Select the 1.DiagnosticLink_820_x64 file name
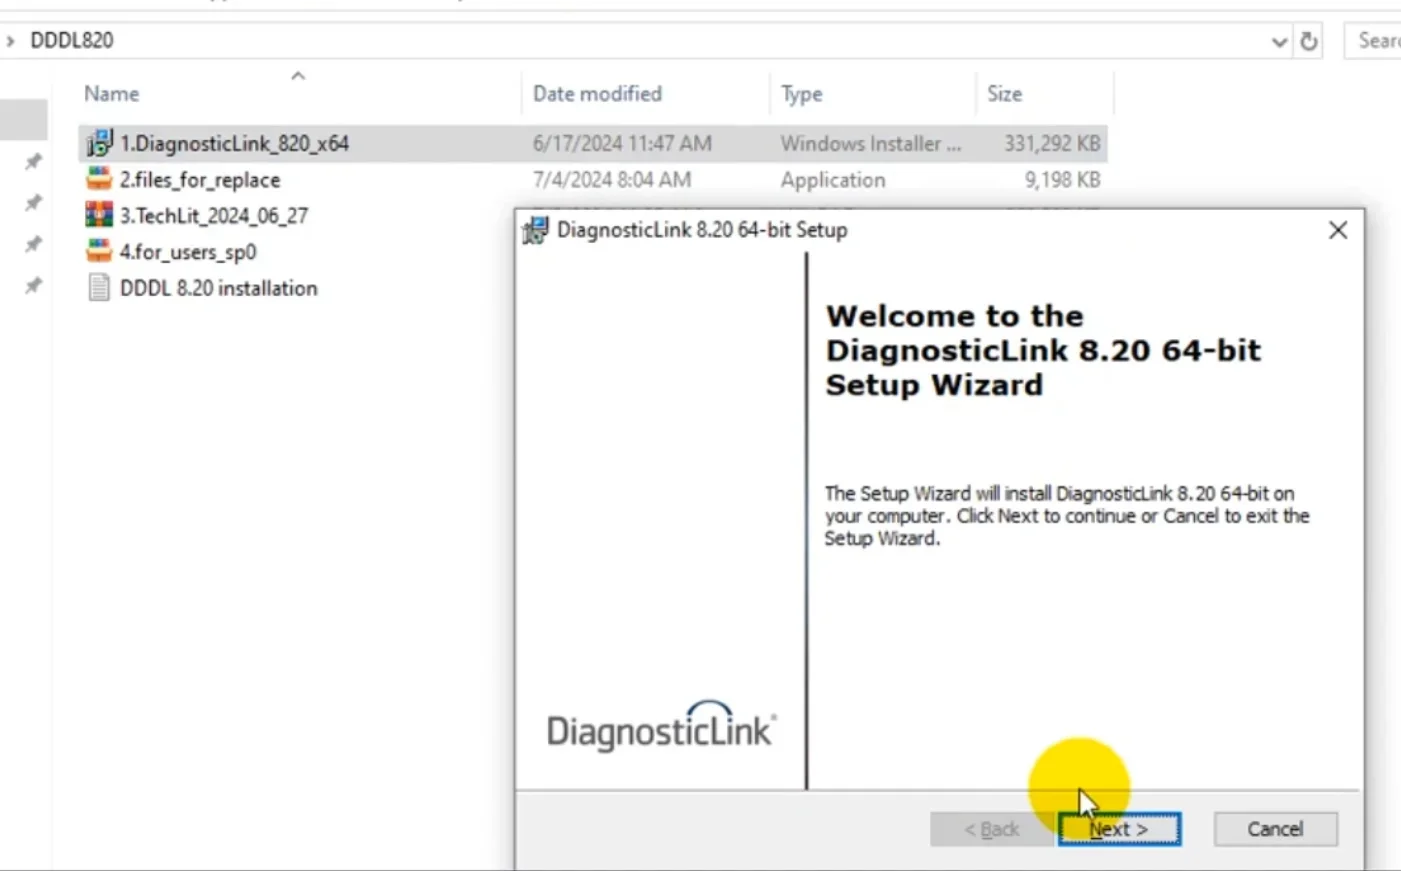1401x871 pixels. (x=235, y=144)
